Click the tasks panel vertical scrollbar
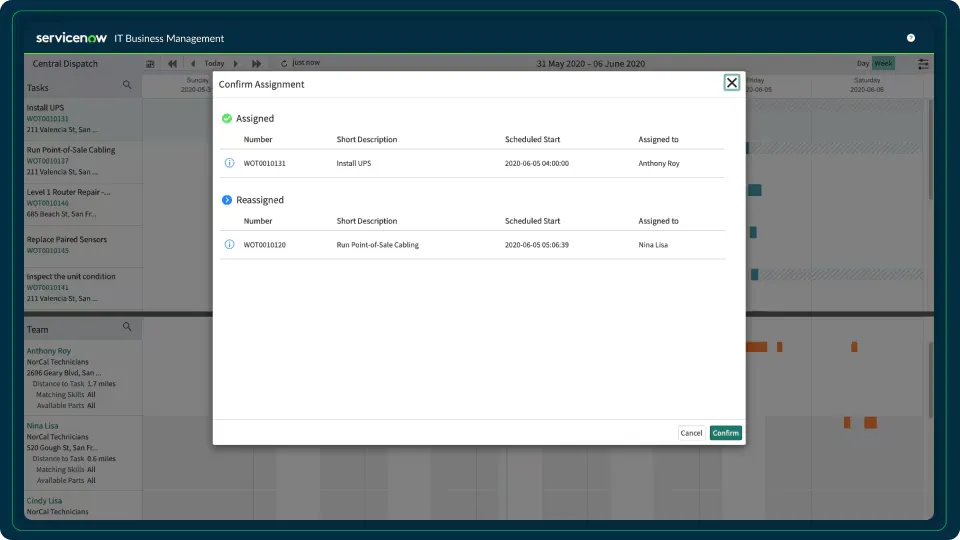 (931, 150)
